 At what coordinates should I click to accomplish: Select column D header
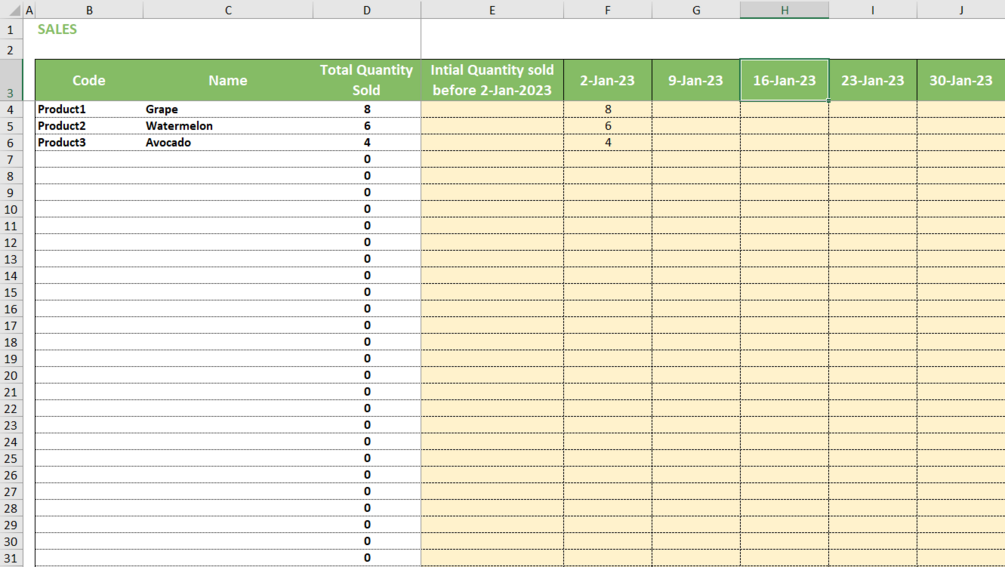[367, 10]
